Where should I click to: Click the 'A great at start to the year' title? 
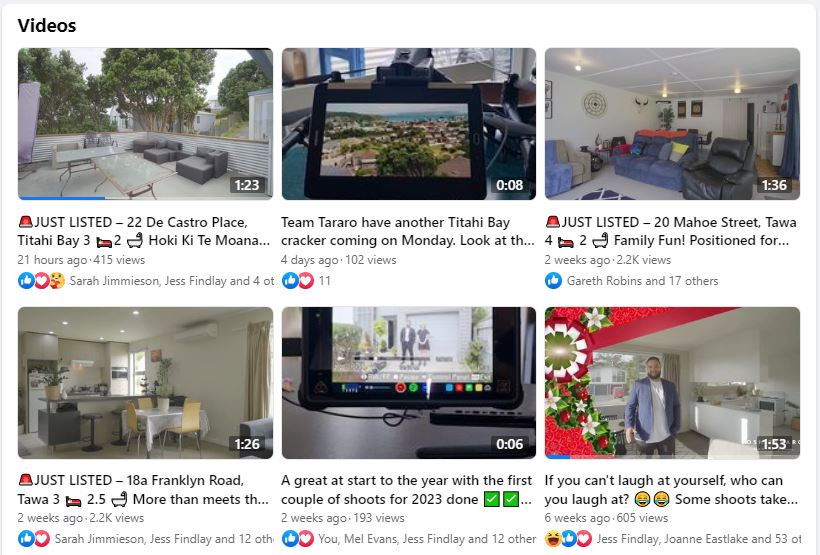tap(407, 490)
